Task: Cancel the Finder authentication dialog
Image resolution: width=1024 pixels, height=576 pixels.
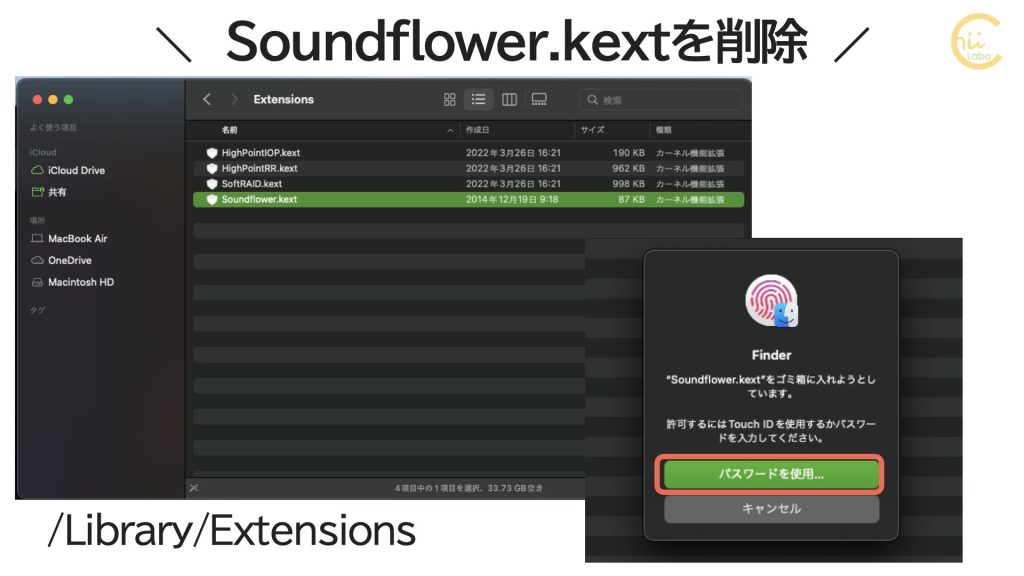Action: (x=771, y=509)
